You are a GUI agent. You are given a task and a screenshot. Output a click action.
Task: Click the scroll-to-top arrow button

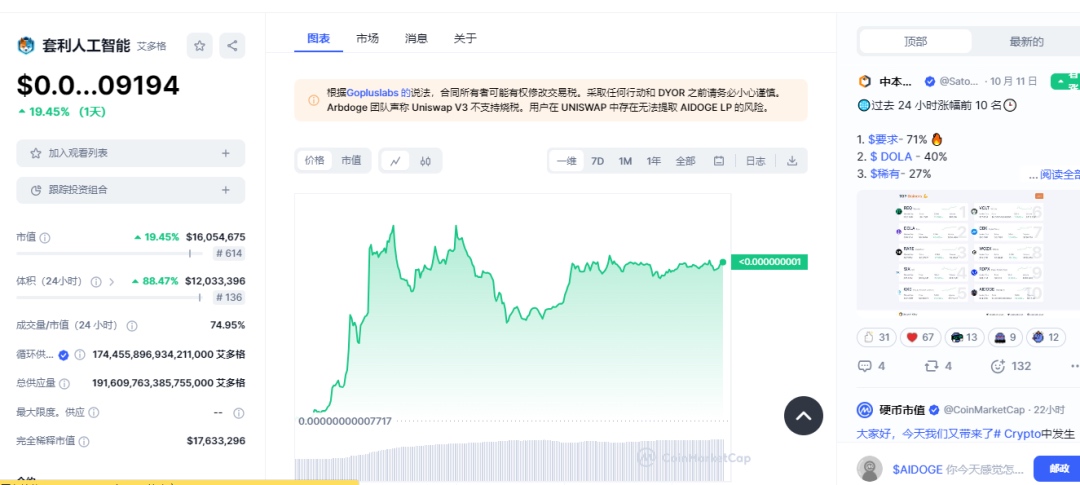(x=803, y=415)
